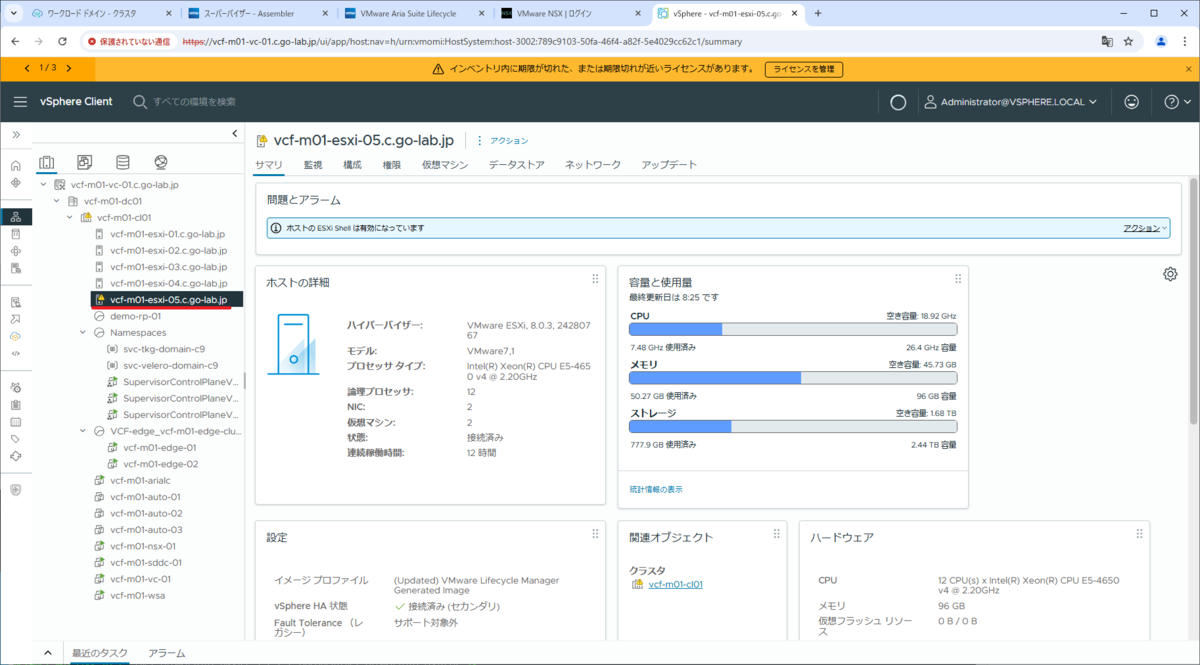Collapse vcf-m01-vc-01.c.go-lab.jp tree node

(44, 185)
